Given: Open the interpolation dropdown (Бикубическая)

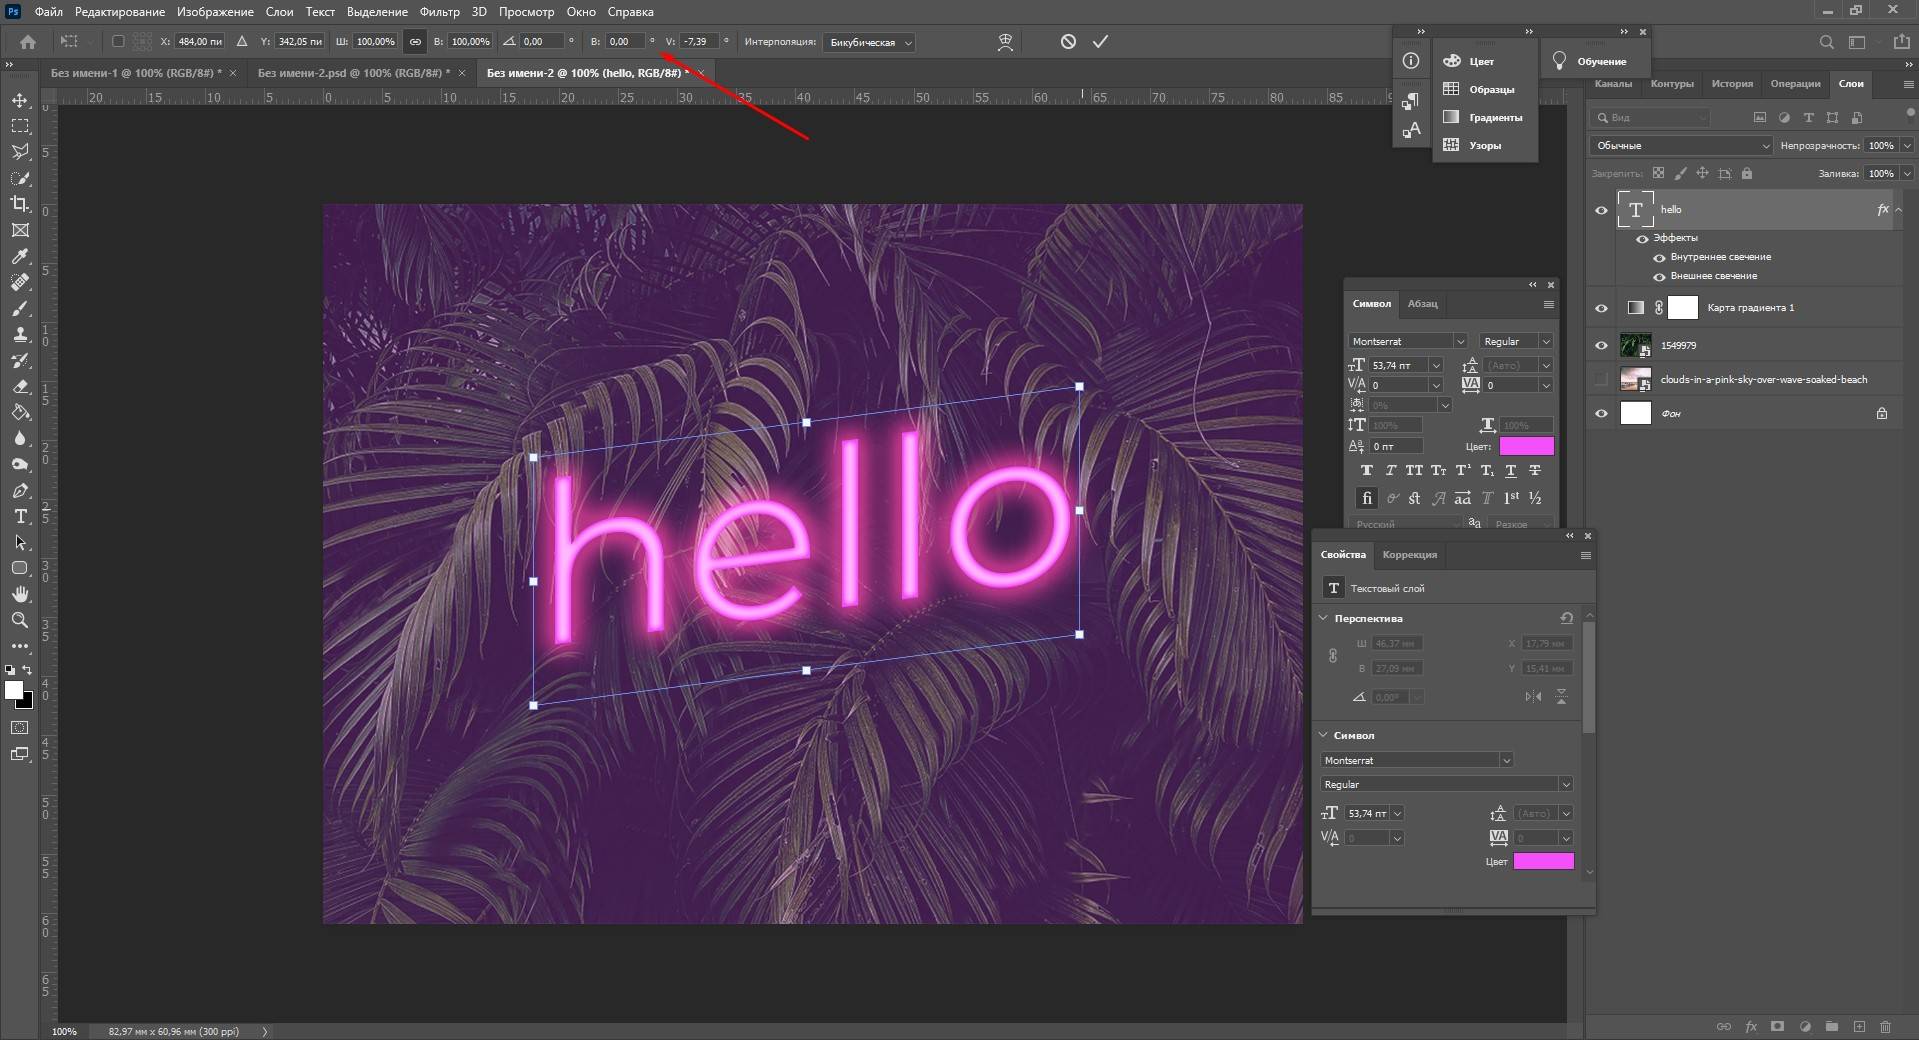Looking at the screenshot, I should pos(869,43).
